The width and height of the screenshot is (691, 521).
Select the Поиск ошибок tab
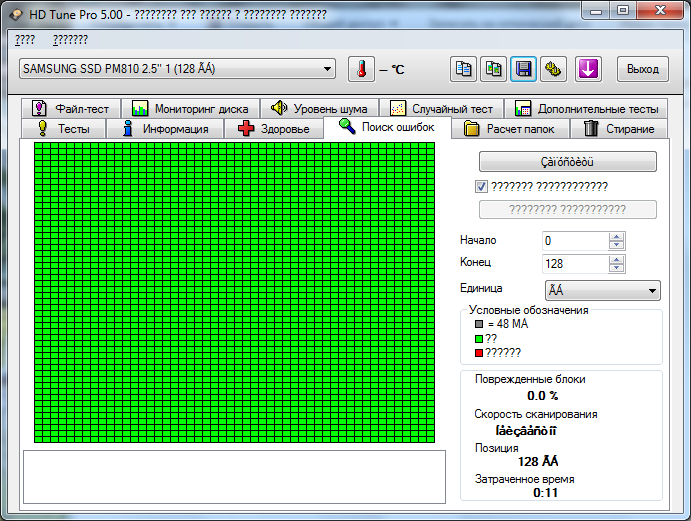point(387,127)
